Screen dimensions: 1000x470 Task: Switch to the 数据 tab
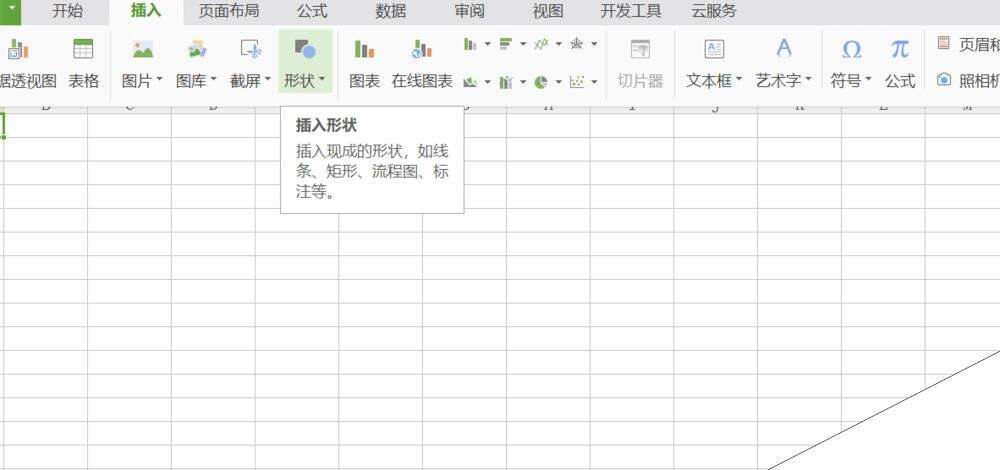click(391, 11)
